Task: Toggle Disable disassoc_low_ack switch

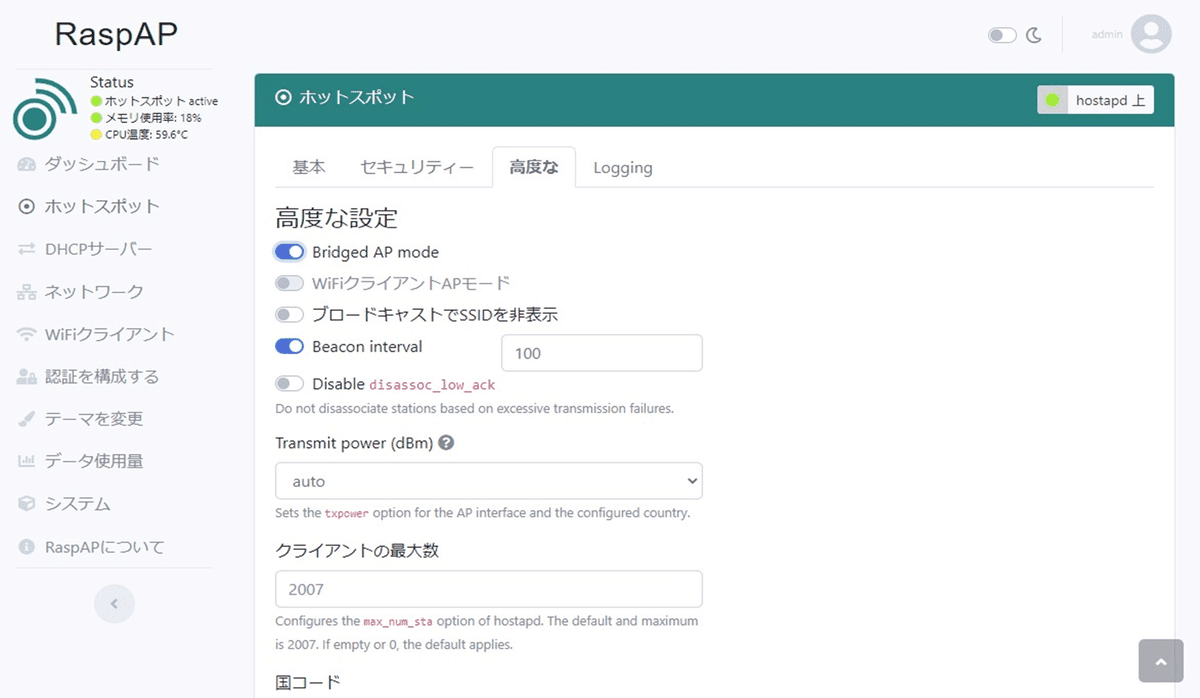Action: (289, 384)
